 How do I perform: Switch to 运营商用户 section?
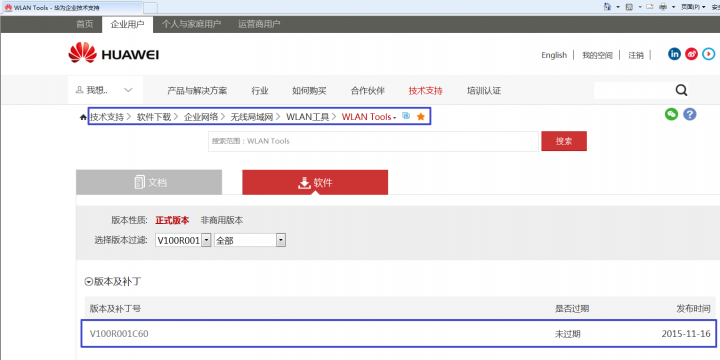pos(259,24)
